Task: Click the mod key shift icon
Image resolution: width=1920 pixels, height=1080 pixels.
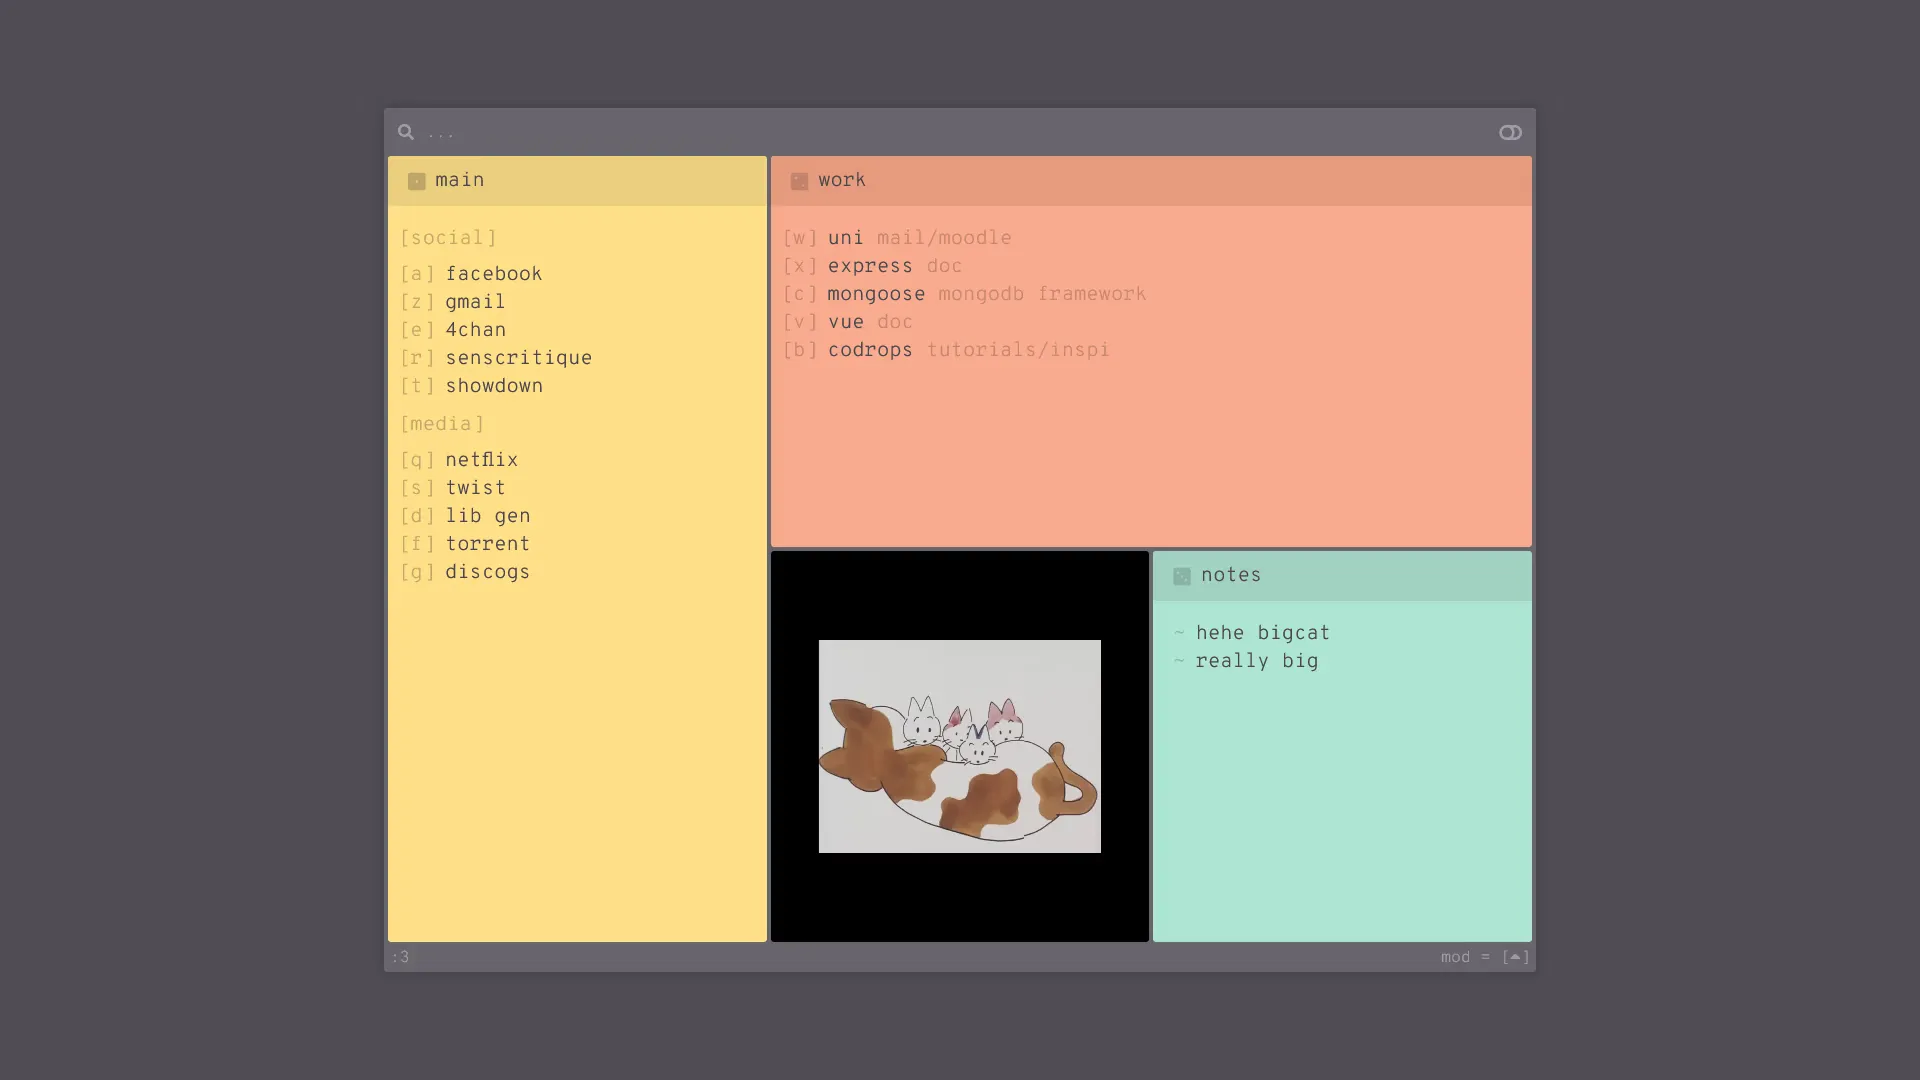Action: (x=1515, y=957)
